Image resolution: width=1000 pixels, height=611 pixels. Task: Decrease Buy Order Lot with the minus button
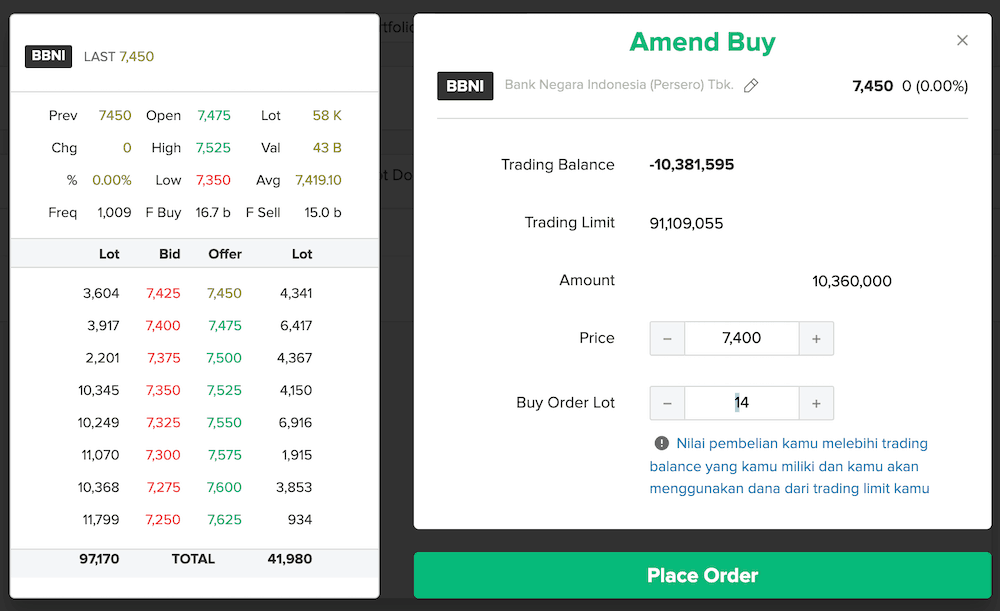pyautogui.click(x=667, y=403)
